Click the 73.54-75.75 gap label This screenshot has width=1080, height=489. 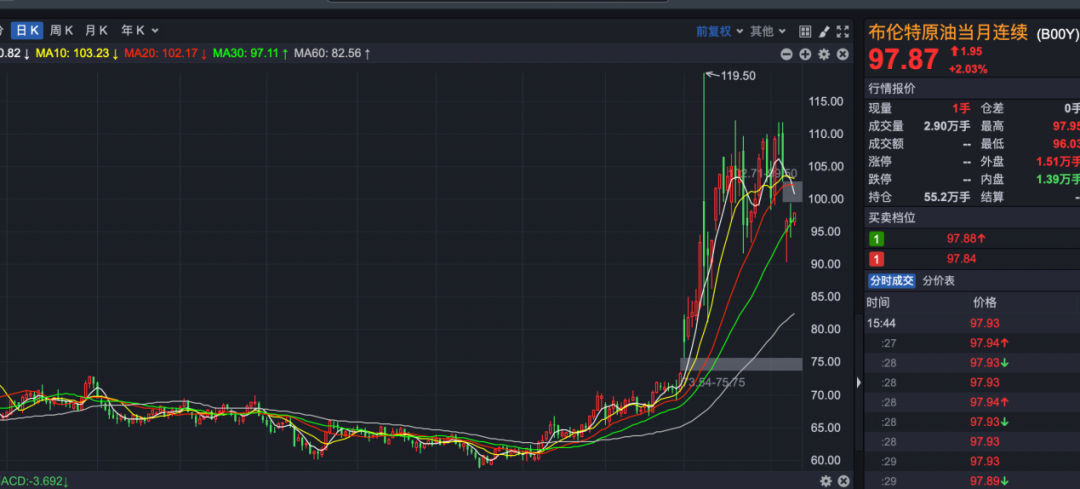[x=712, y=382]
